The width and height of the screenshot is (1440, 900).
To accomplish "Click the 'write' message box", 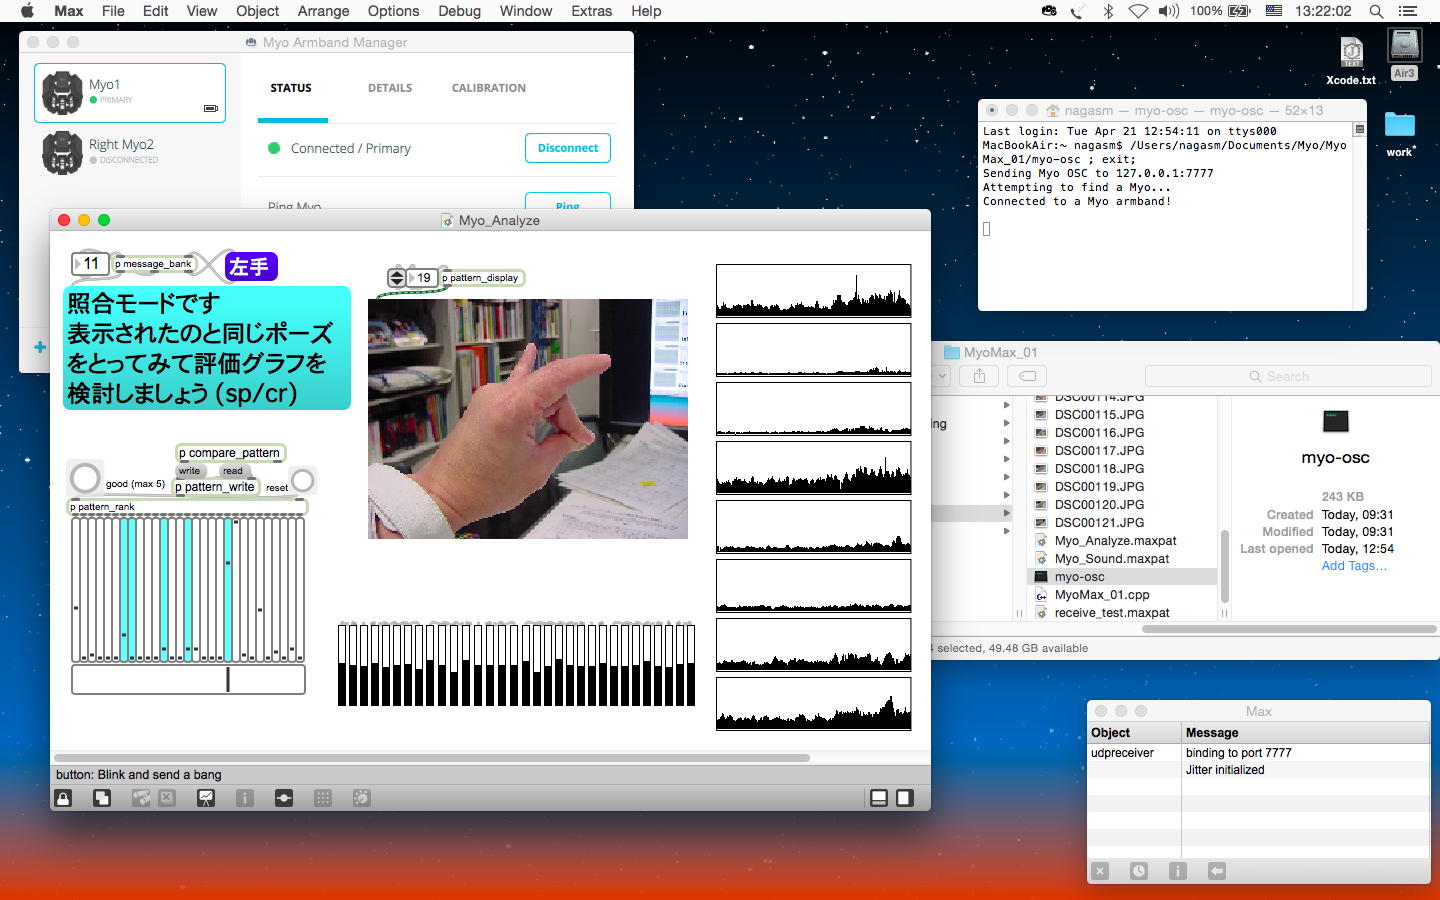I will pyautogui.click(x=189, y=471).
